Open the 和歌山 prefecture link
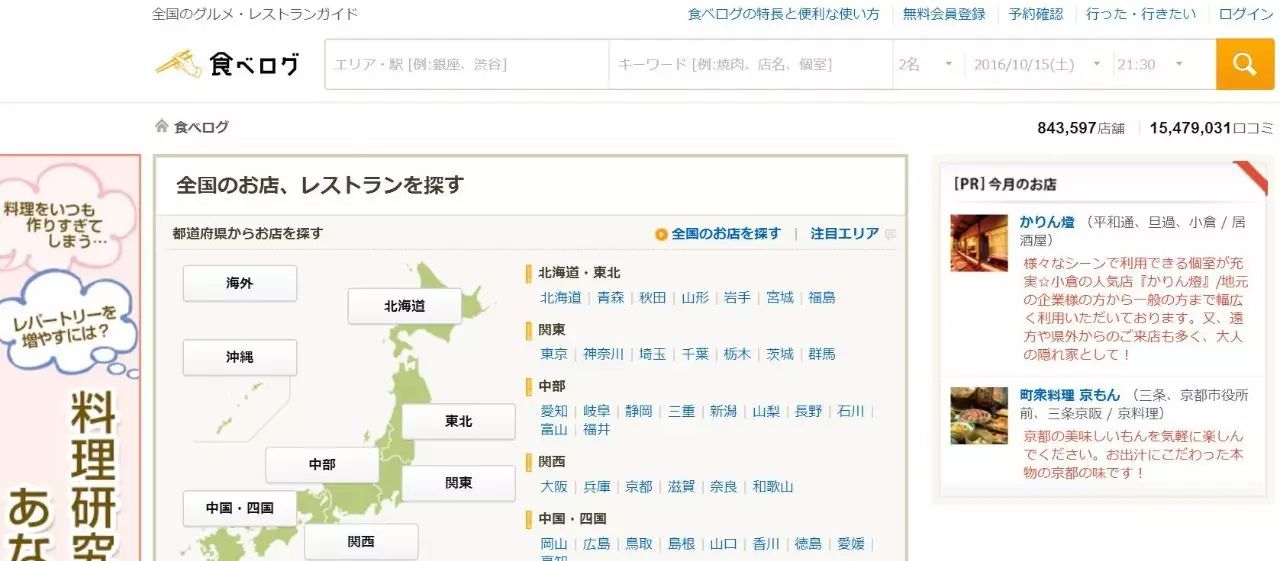Image resolution: width=1280 pixels, height=561 pixels. pyautogui.click(x=773, y=487)
